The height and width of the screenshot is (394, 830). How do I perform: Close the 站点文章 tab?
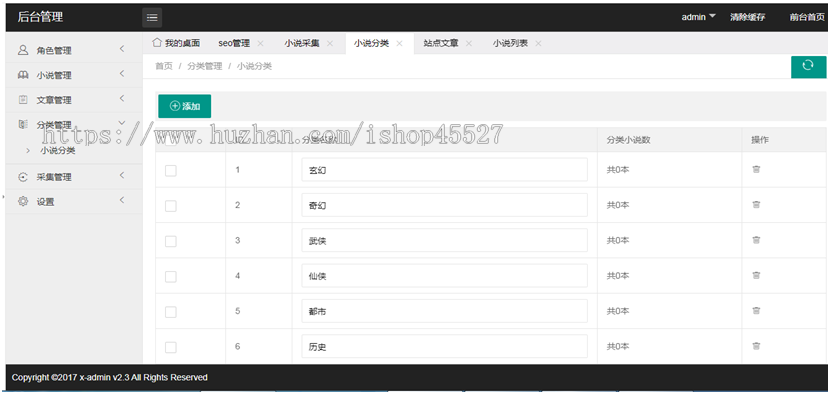468,43
